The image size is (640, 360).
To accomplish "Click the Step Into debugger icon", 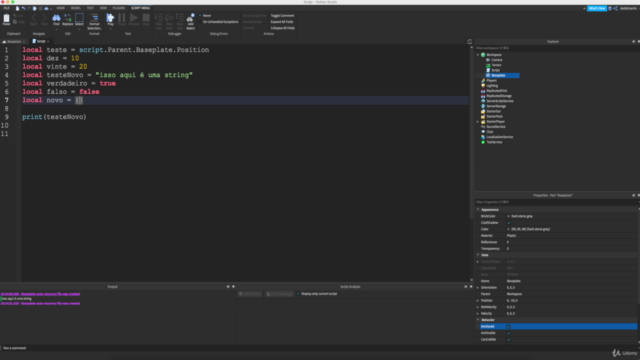I will click(159, 21).
